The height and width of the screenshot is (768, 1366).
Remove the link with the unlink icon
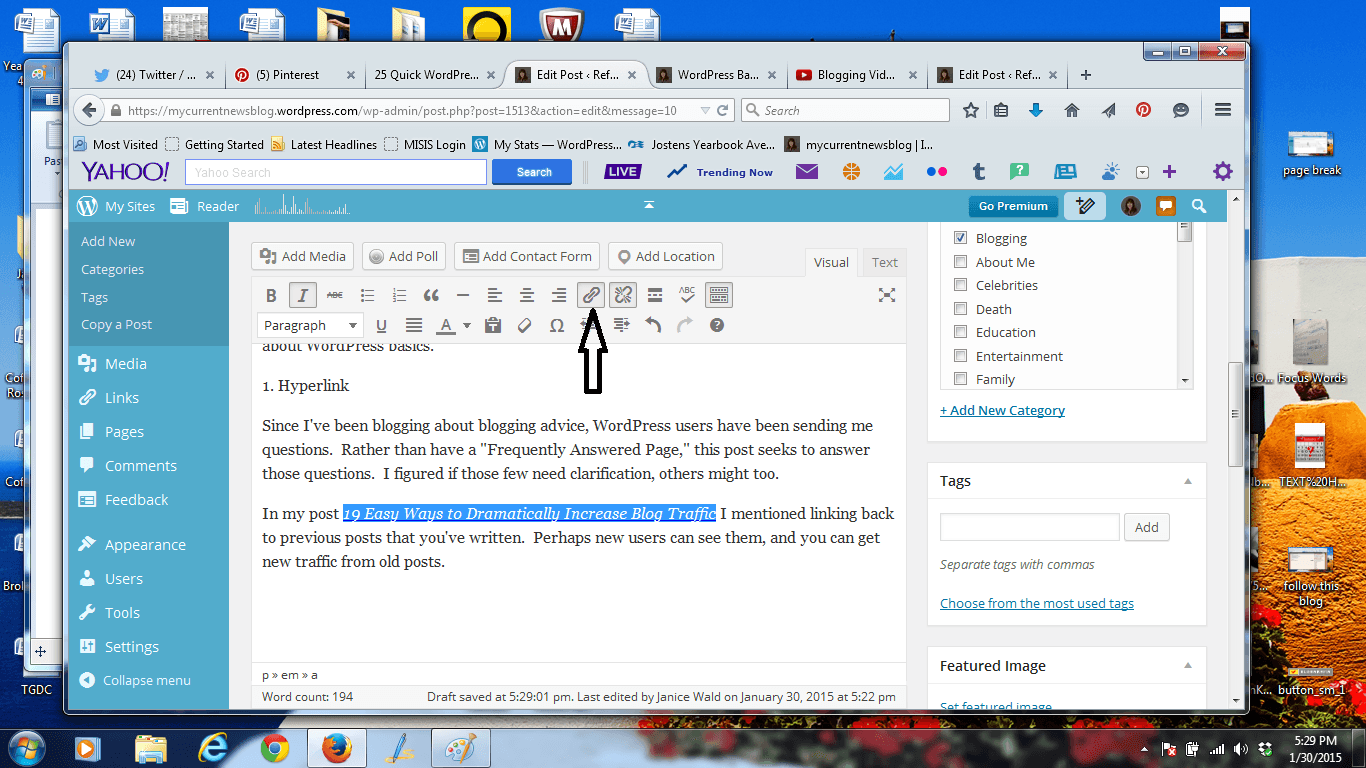click(623, 294)
